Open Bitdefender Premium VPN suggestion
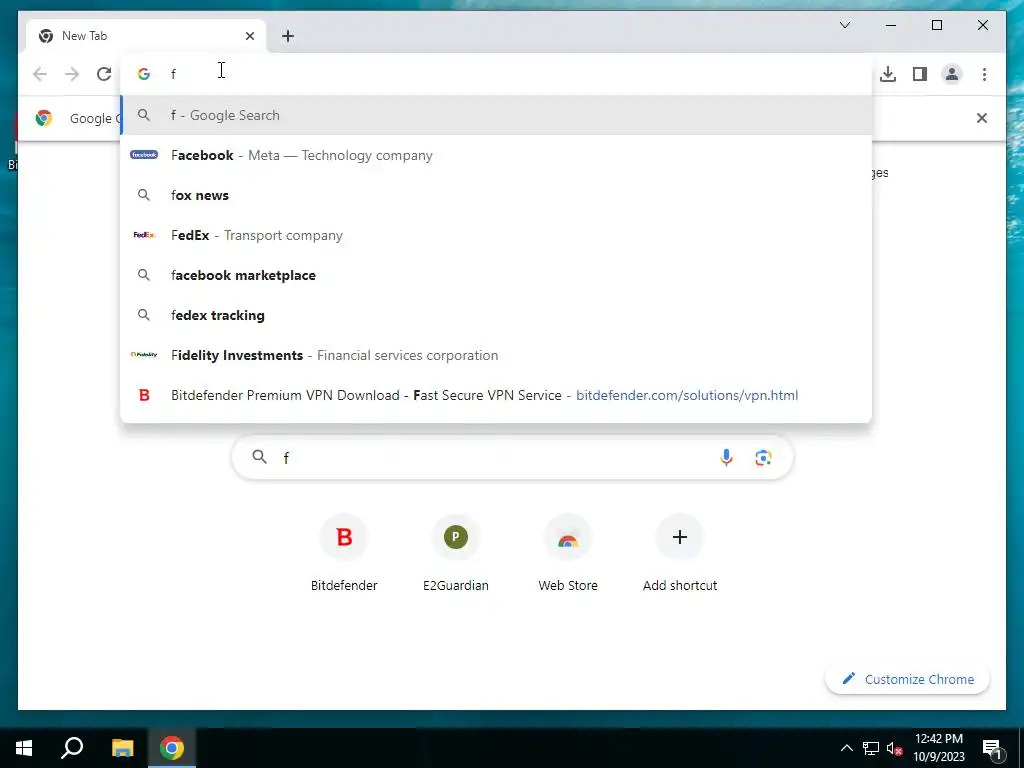Viewport: 1024px width, 768px height. [x=496, y=395]
